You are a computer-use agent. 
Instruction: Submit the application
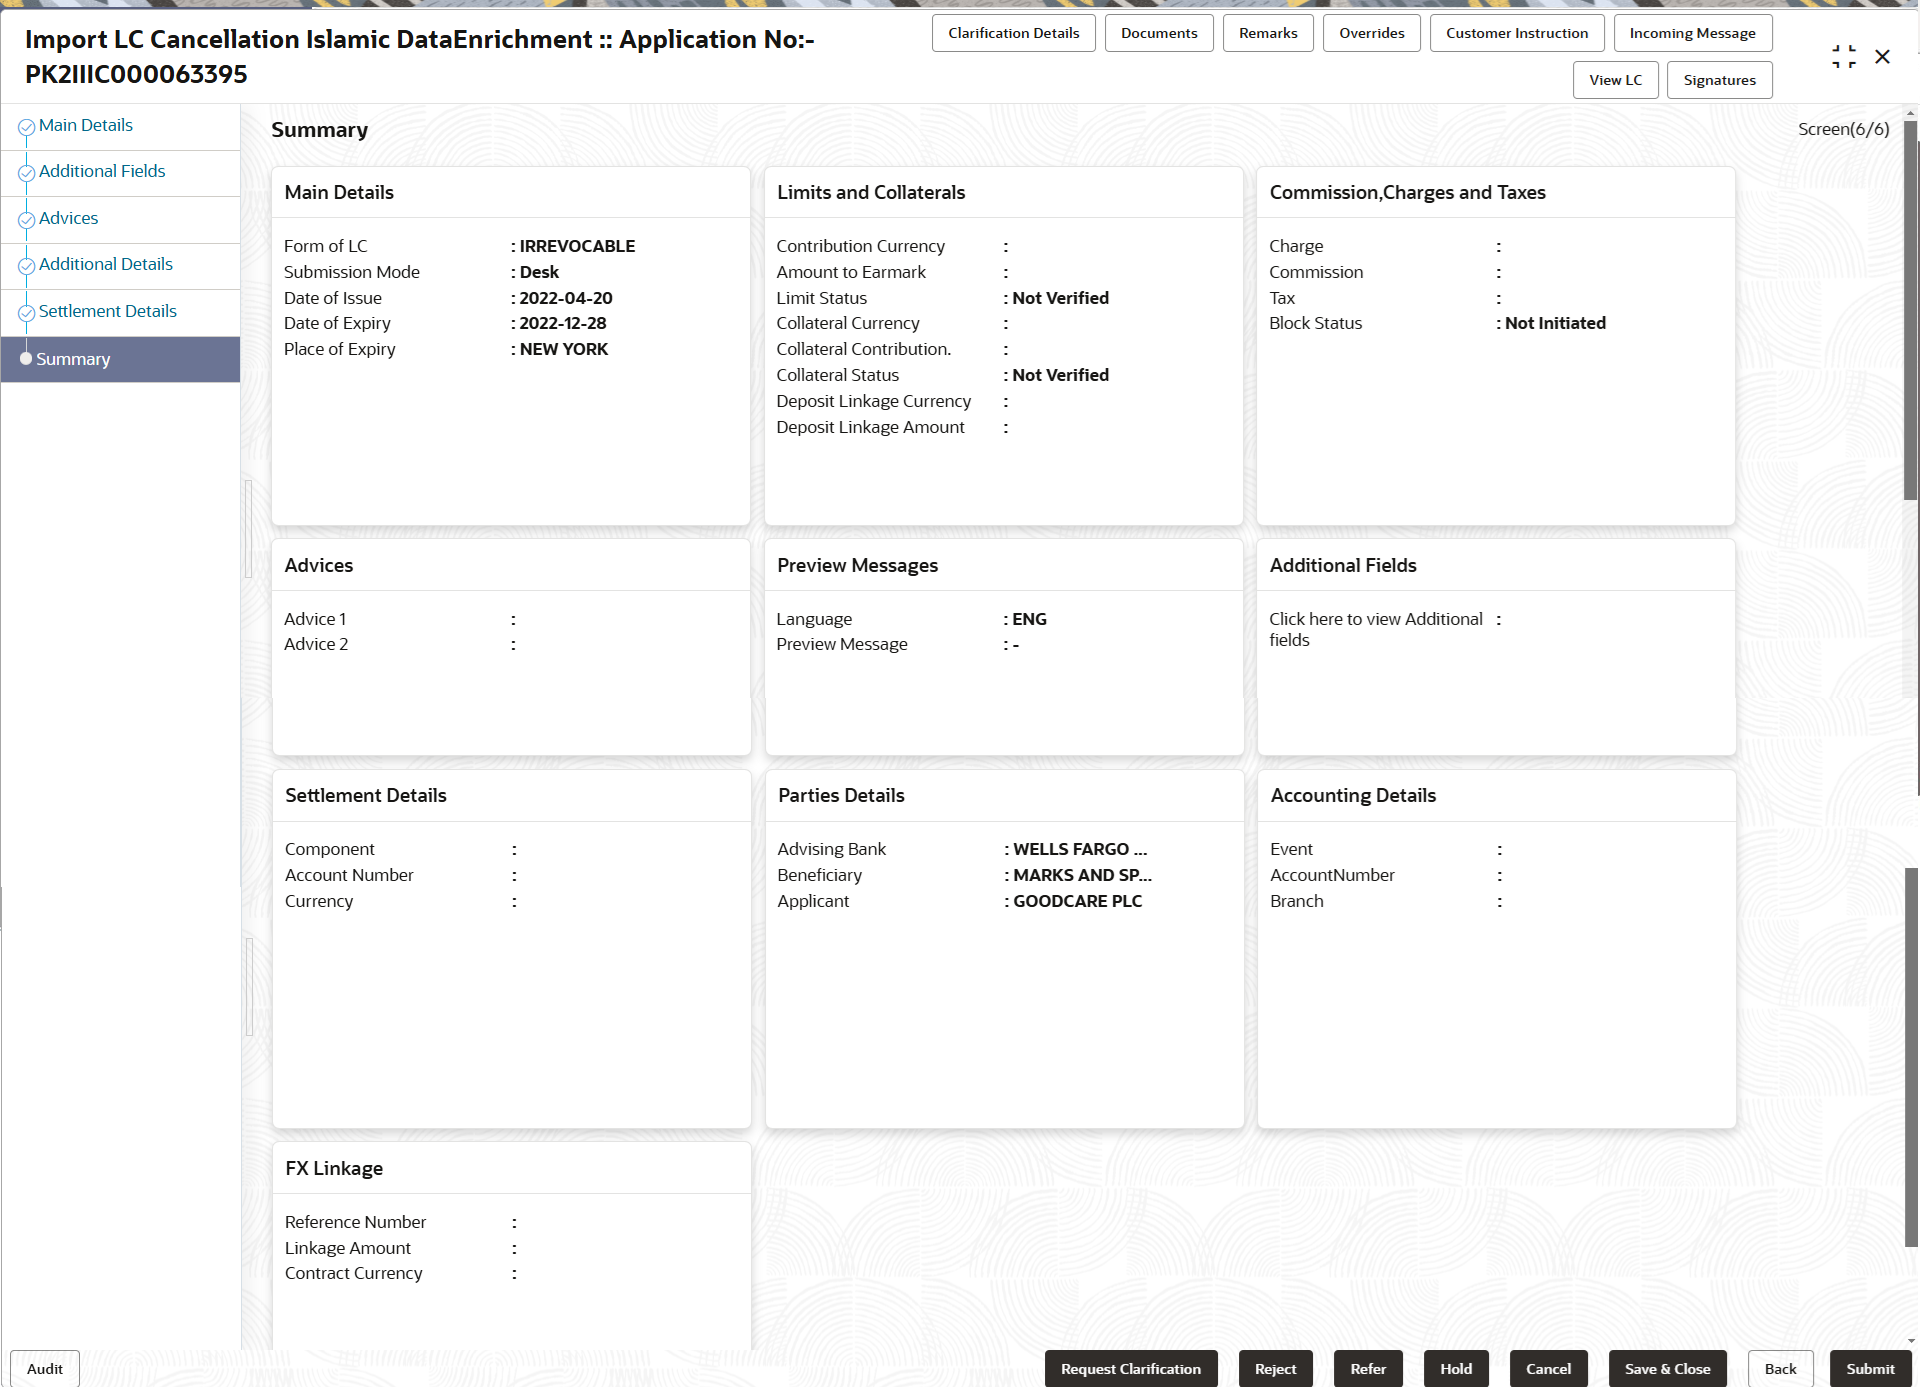point(1870,1368)
